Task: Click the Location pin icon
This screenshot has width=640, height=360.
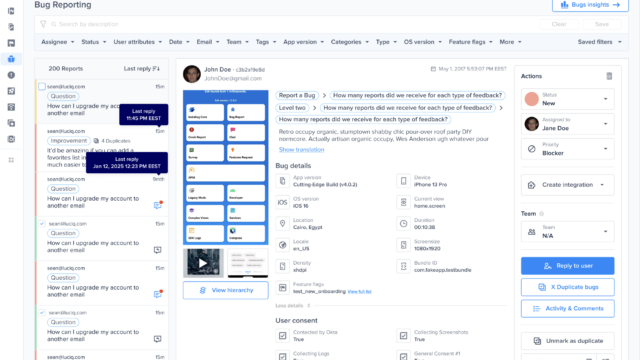Action: [282, 223]
